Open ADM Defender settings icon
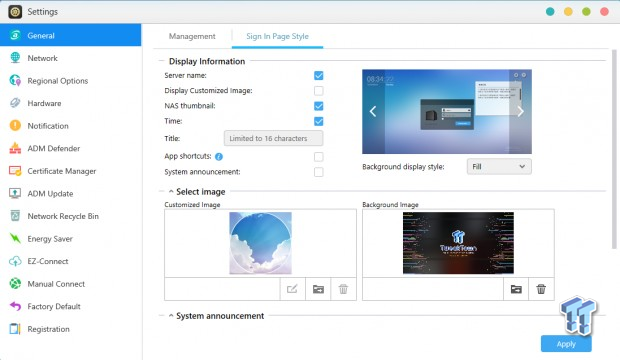 tap(15, 148)
